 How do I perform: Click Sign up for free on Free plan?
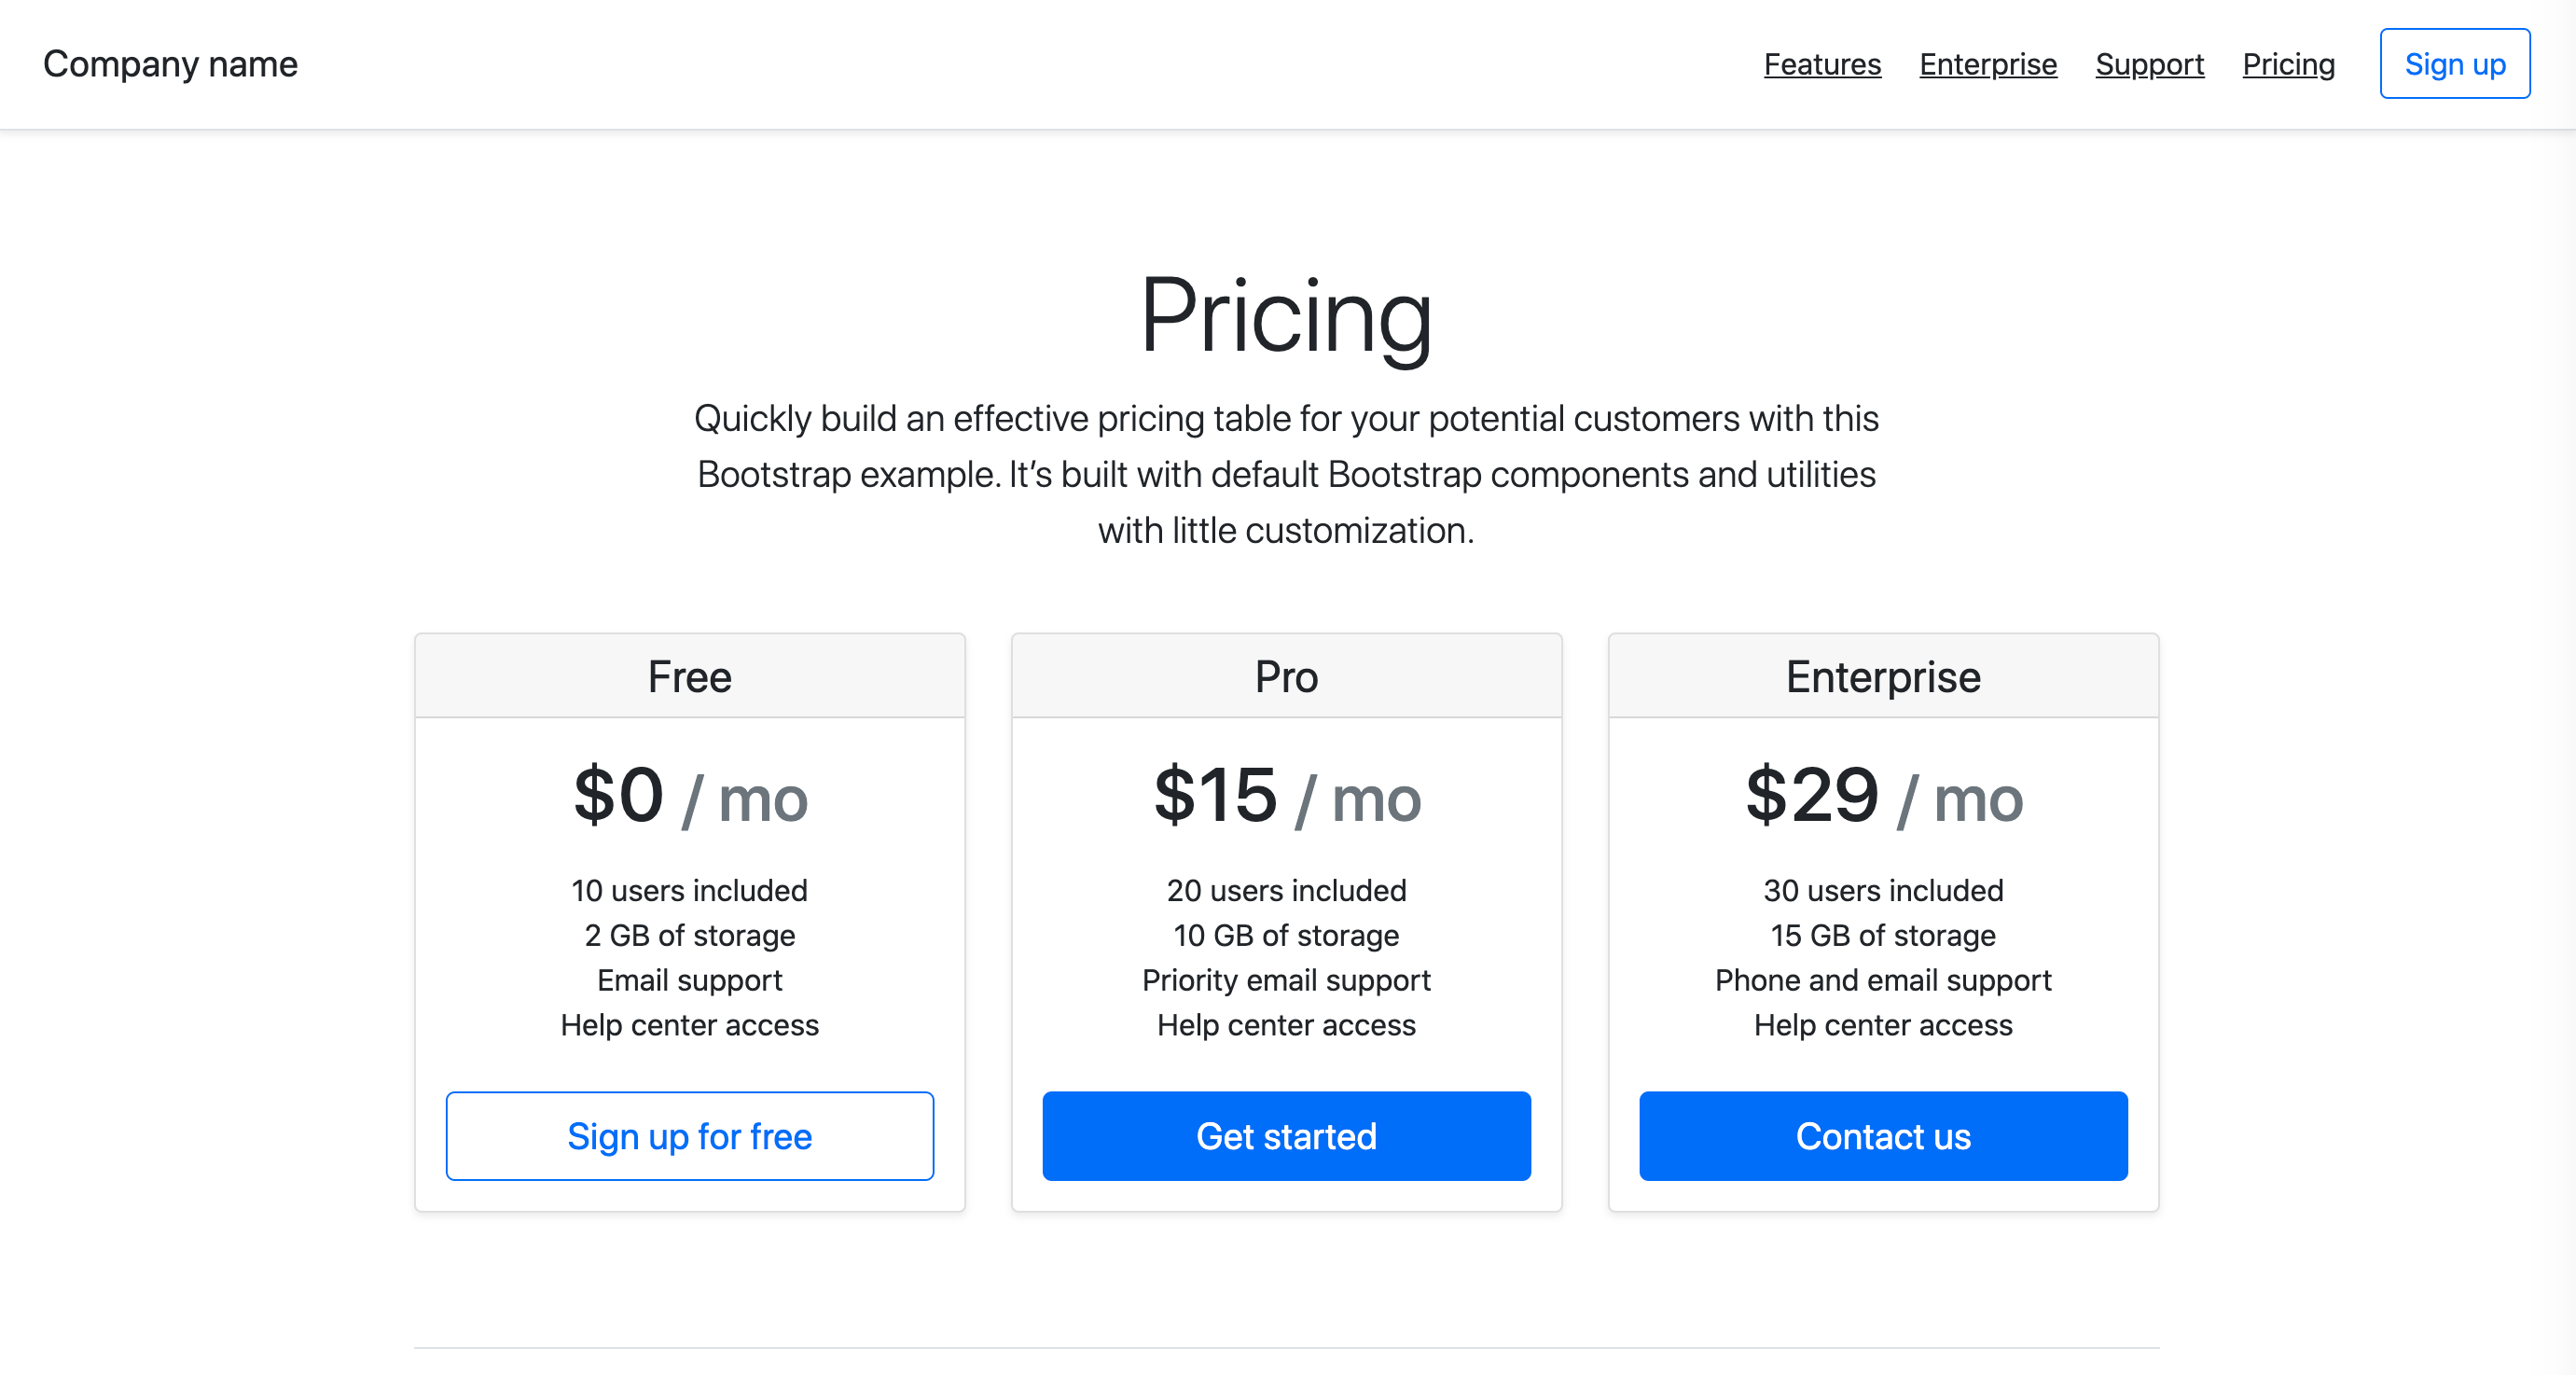coord(689,1136)
